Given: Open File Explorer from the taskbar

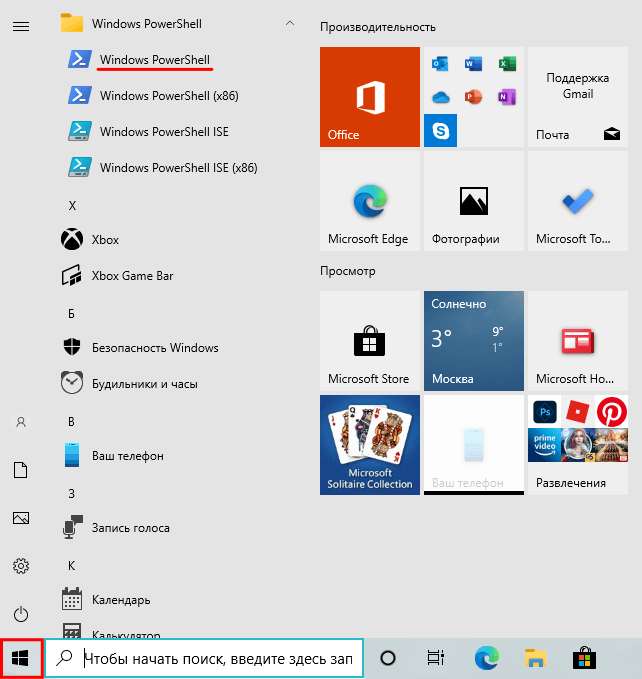Looking at the screenshot, I should click(x=536, y=658).
